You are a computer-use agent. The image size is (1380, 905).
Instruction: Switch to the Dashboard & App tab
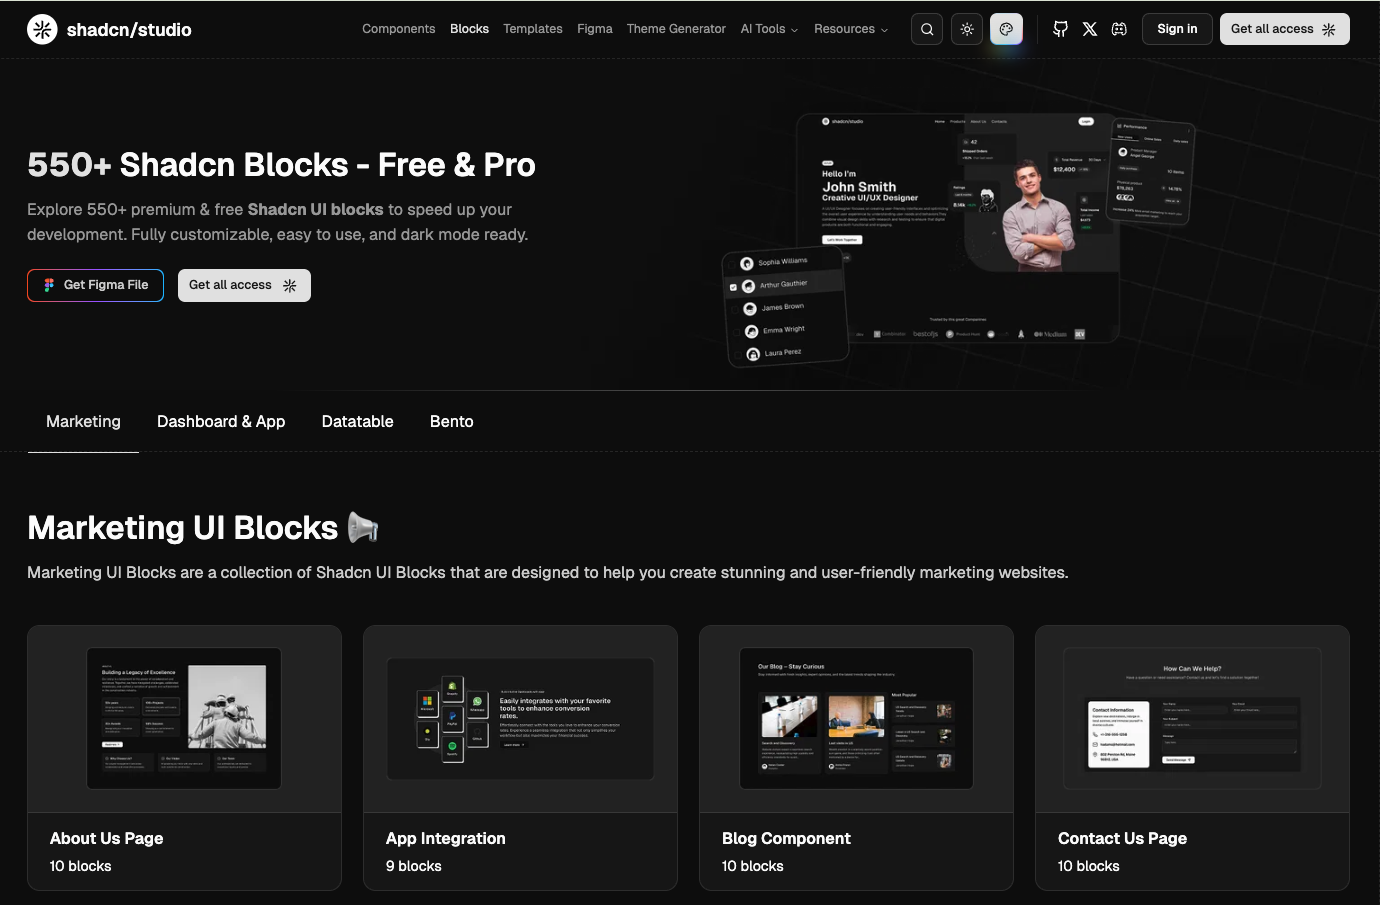[x=221, y=421]
